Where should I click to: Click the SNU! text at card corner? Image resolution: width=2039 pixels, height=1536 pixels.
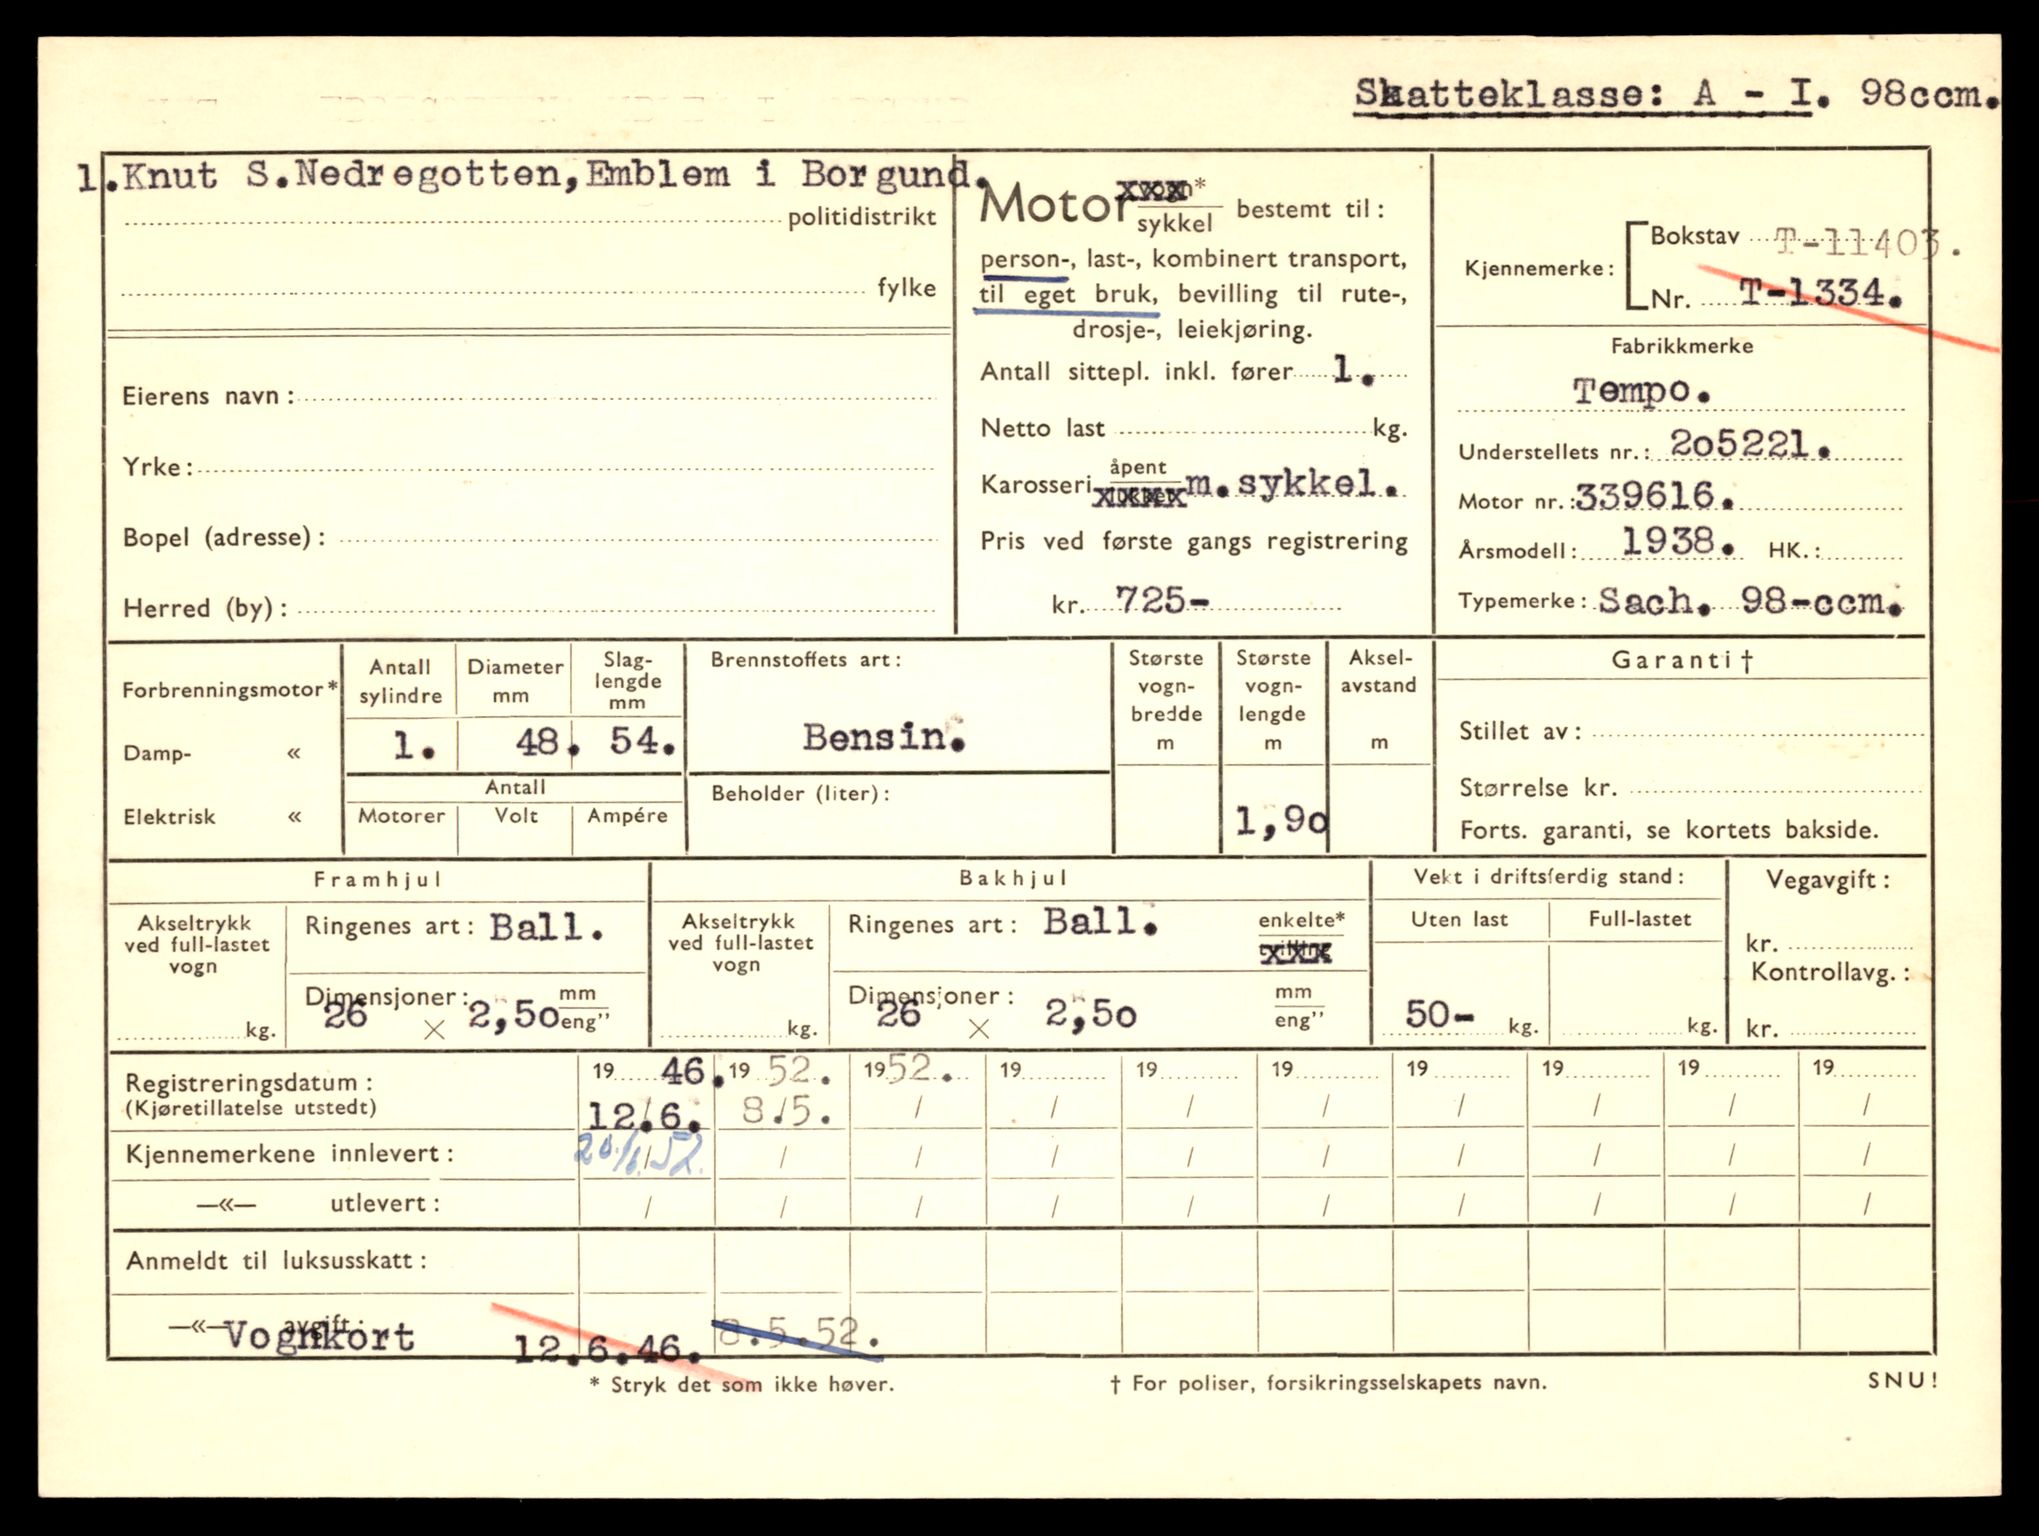(1903, 1381)
